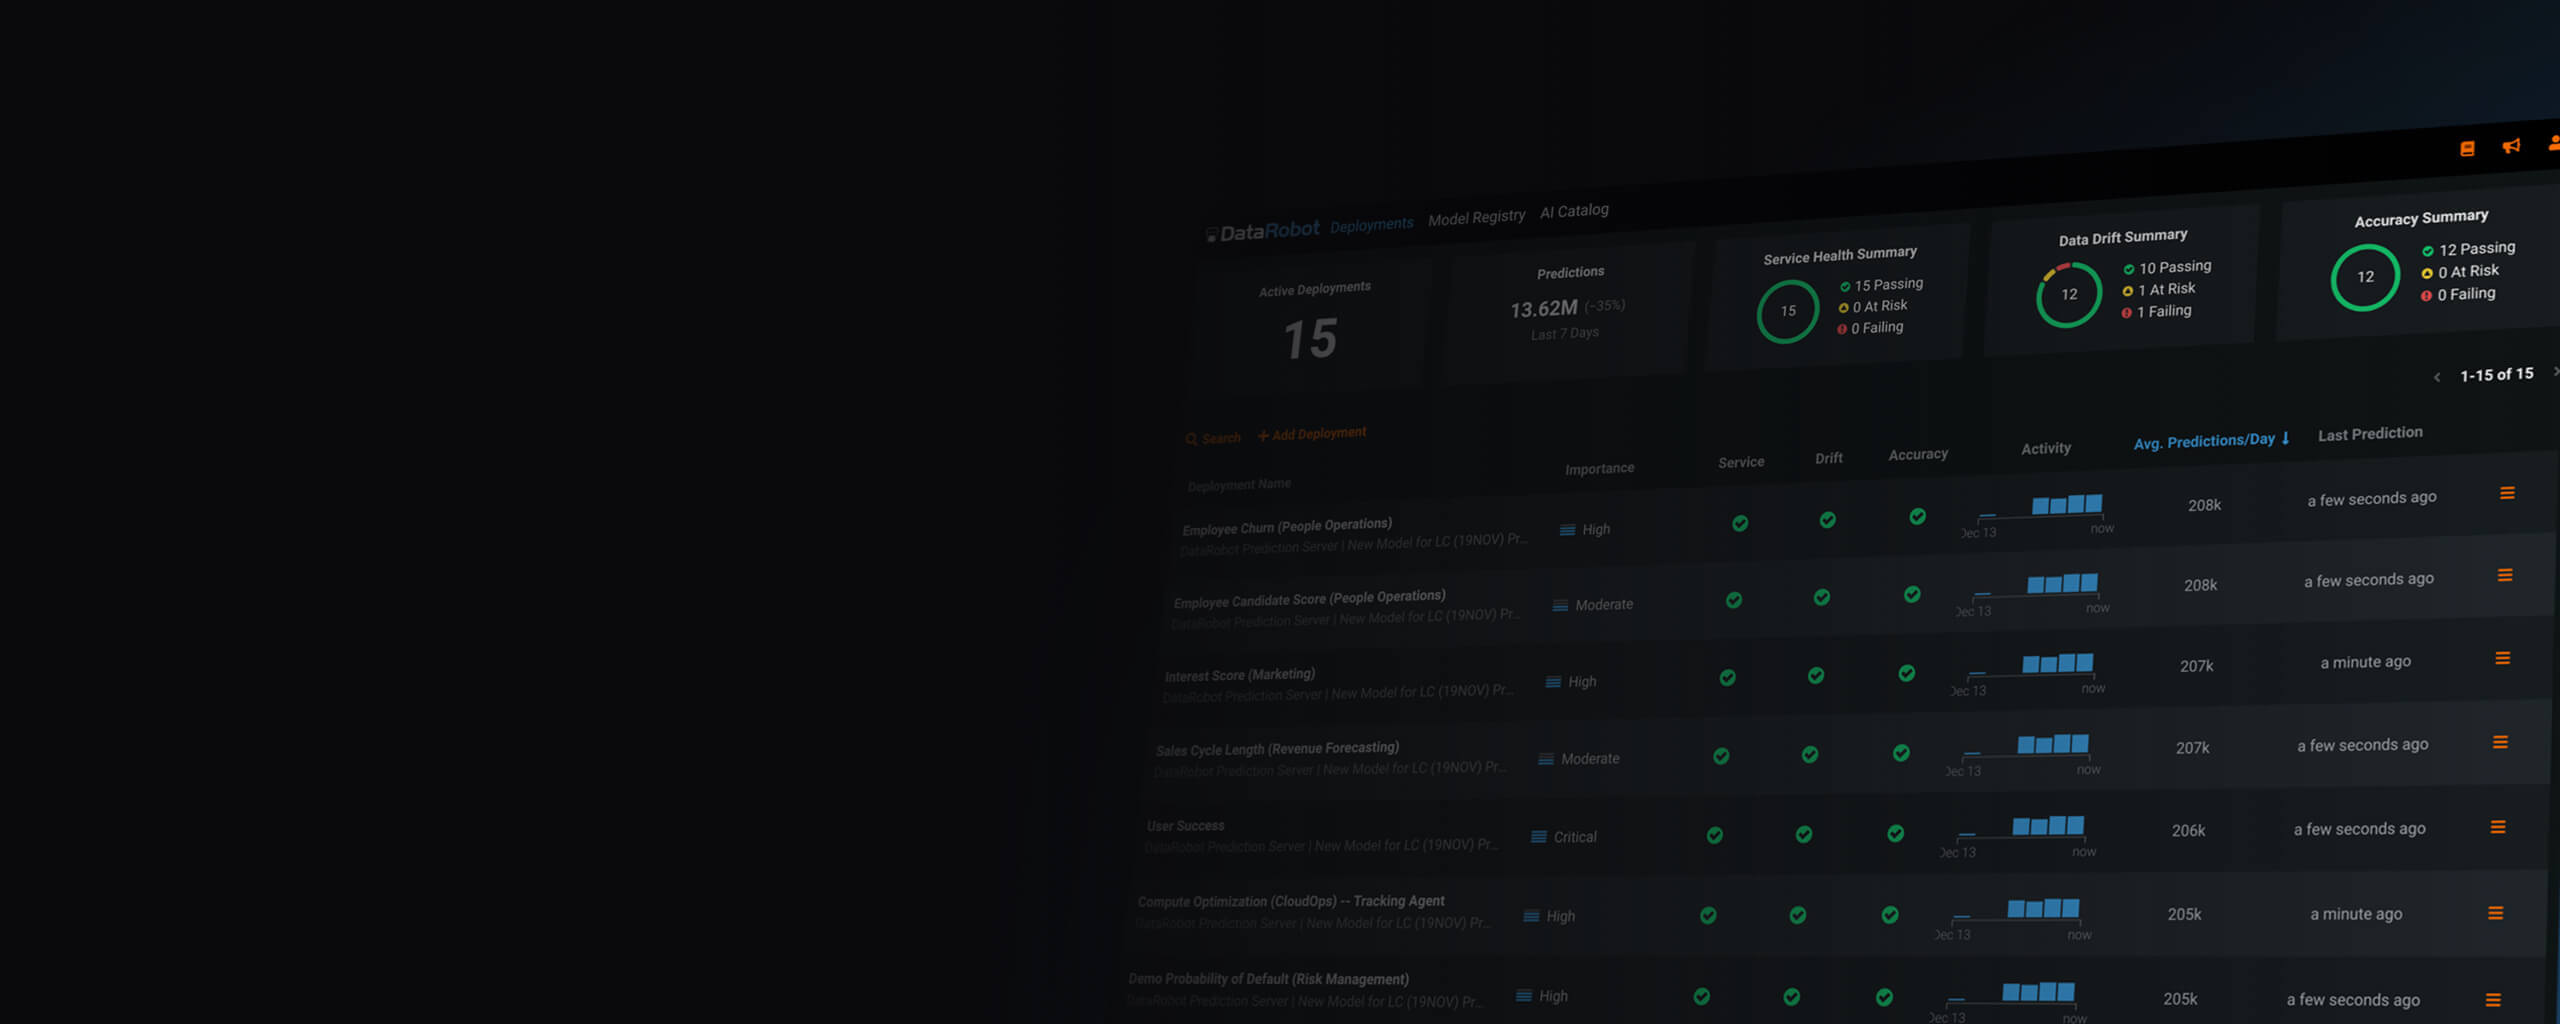Open actions menu for Sales Cycle Length row
The width and height of the screenshot is (2560, 1024).
point(2500,742)
